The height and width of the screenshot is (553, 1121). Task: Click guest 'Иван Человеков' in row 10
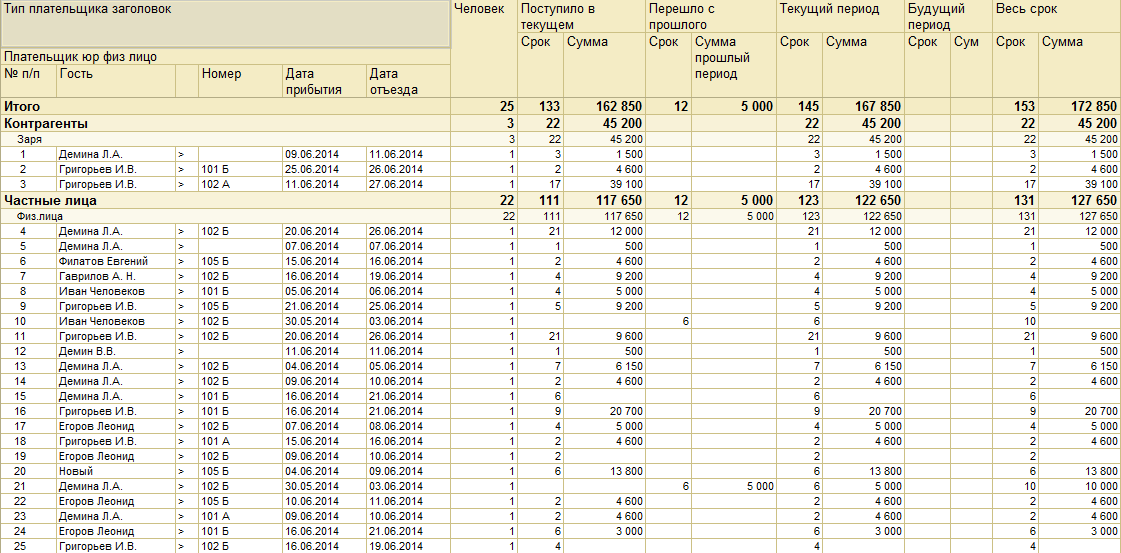click(116, 322)
